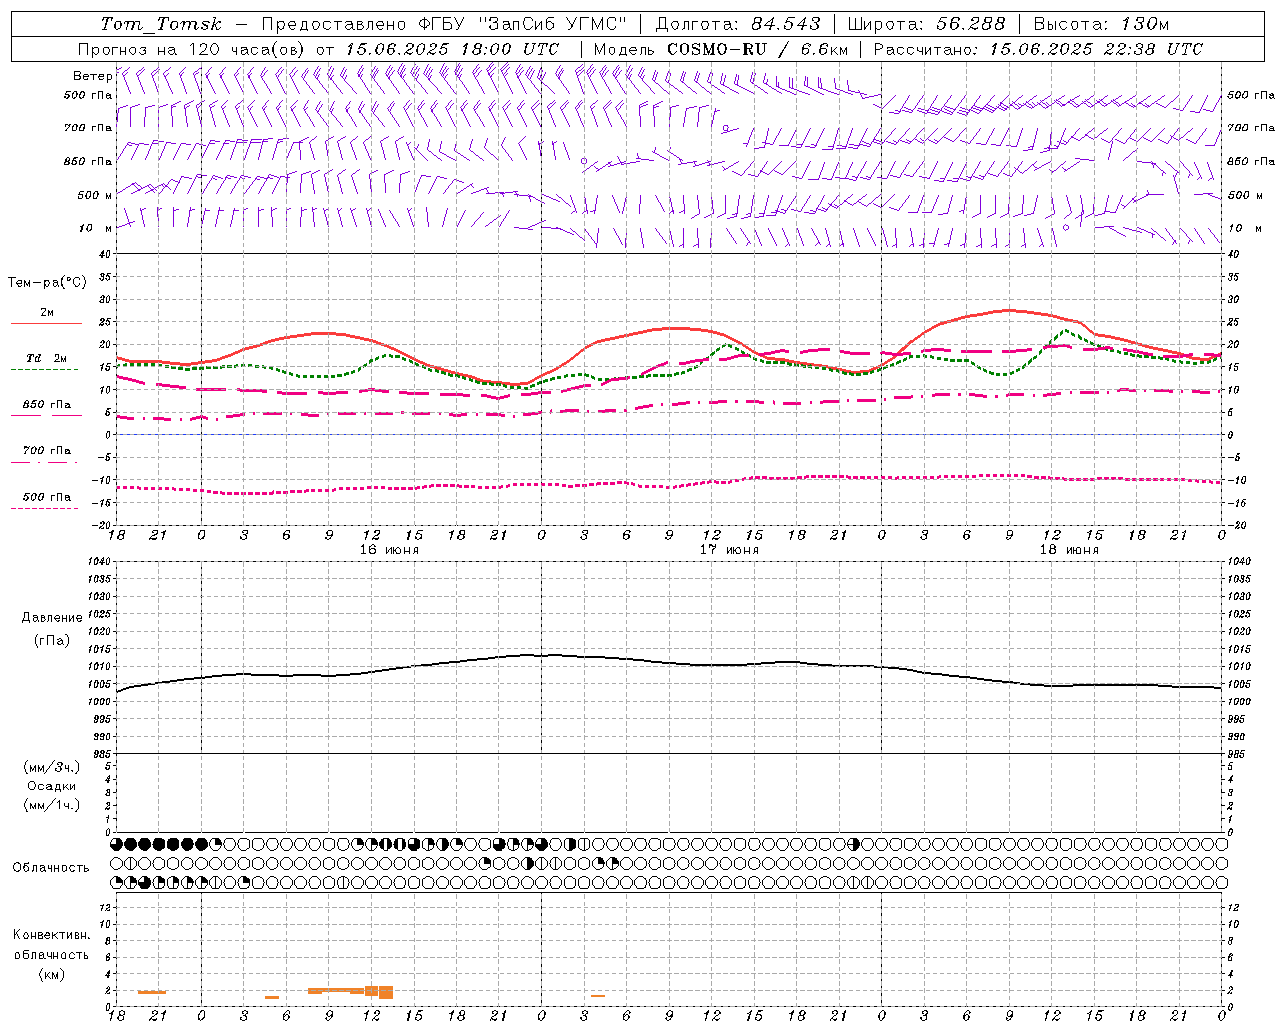This screenshot has width=1280, height=1024.
Task: Click the 'Предоставлено ФГБУ "ЗапСиб УГМС"' provider text
Action: [444, 24]
